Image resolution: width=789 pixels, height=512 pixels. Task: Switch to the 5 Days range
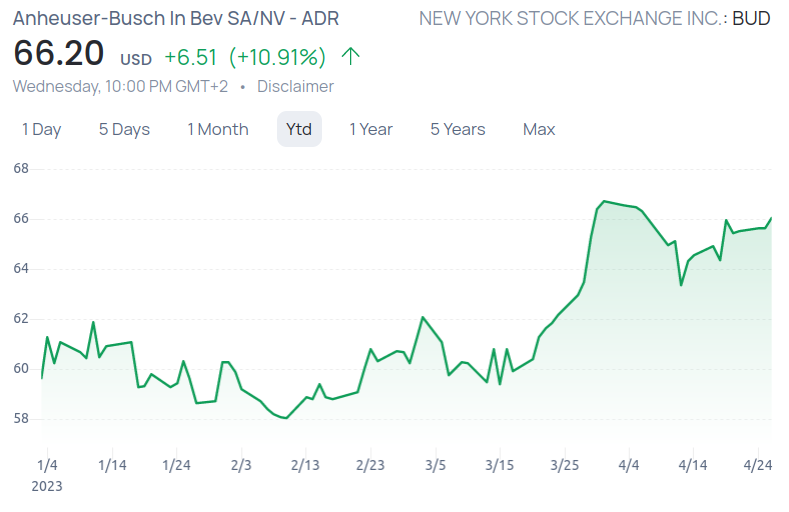pos(124,129)
